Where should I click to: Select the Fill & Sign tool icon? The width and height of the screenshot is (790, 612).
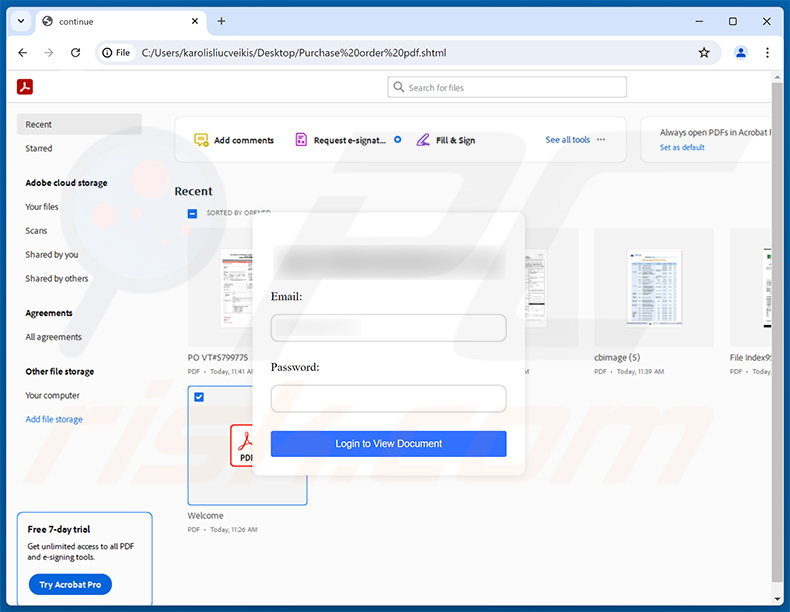pos(424,140)
